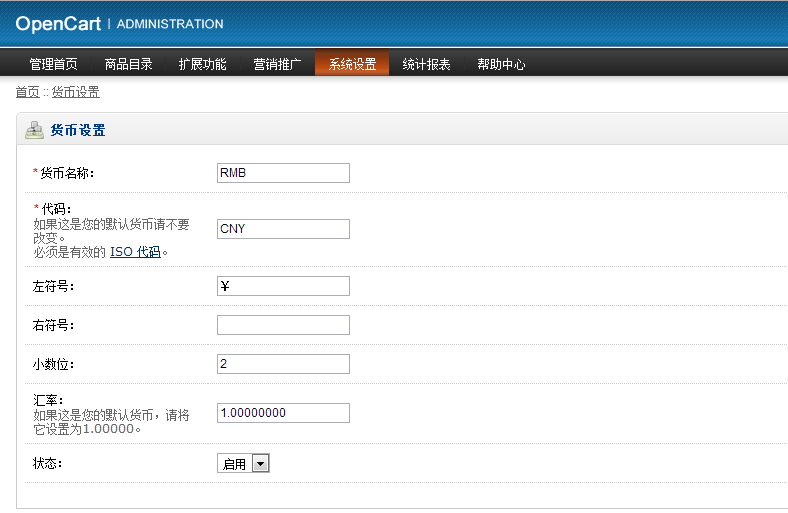Click the 小数位 input field
This screenshot has height=513, width=788.
pyautogui.click(x=283, y=364)
